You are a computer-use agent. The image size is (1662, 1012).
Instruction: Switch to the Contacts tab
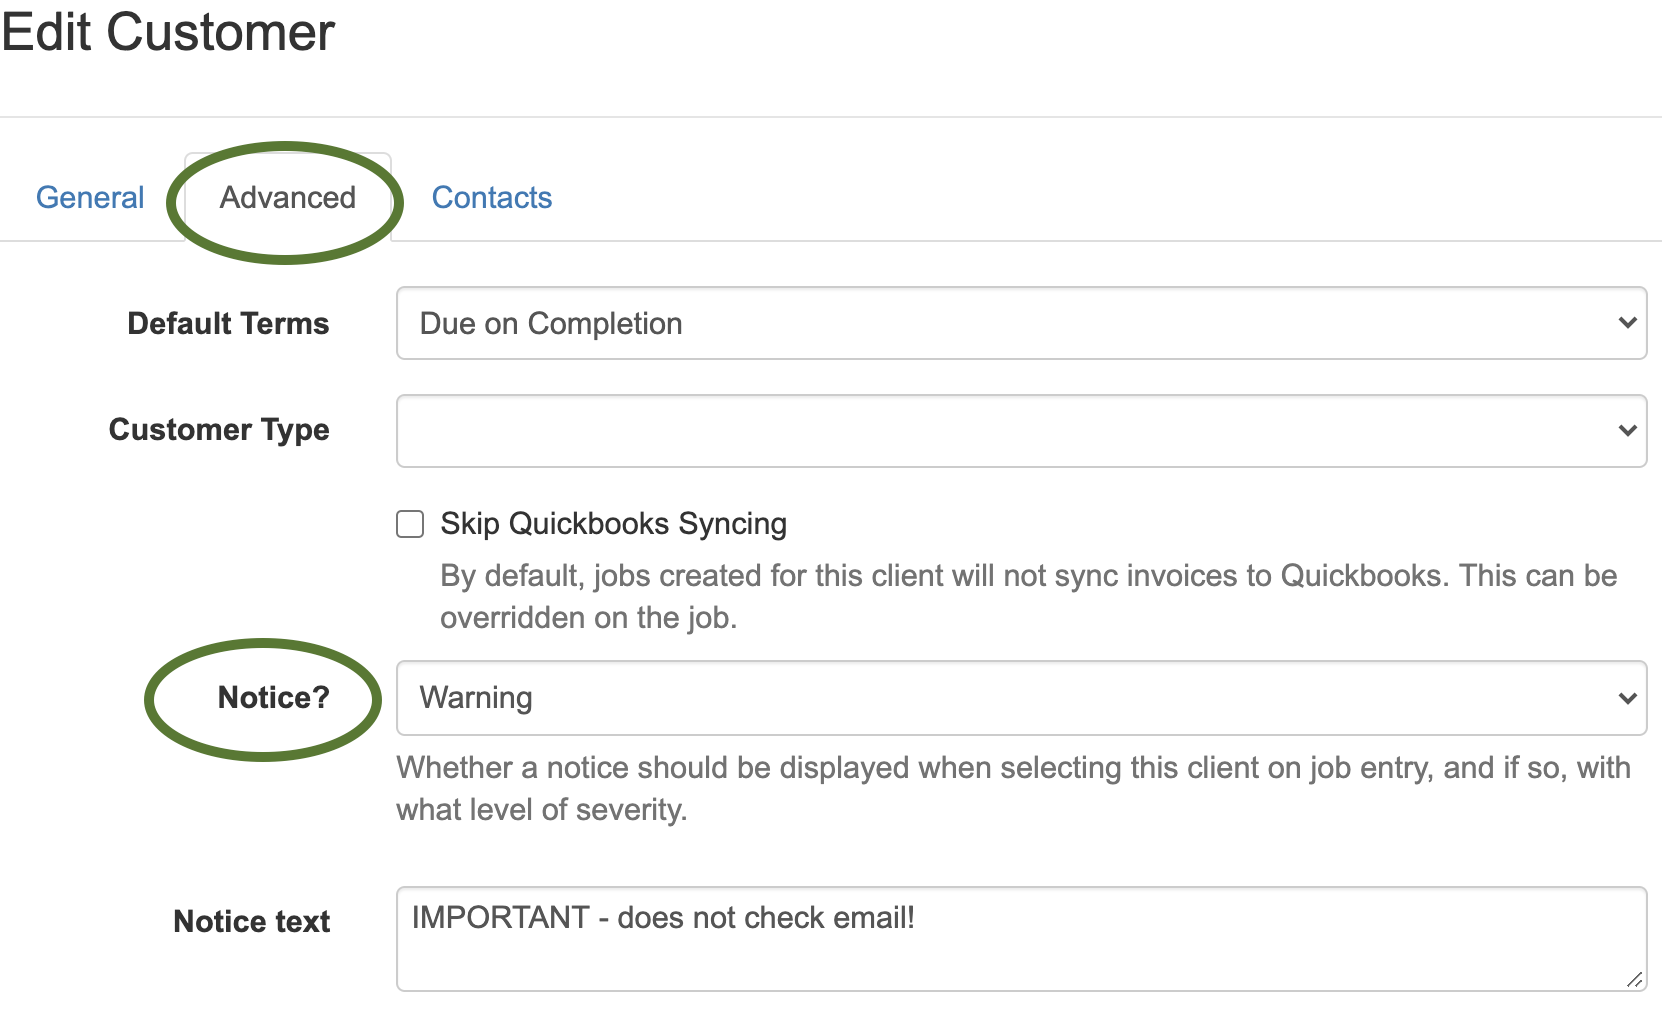coord(492,197)
